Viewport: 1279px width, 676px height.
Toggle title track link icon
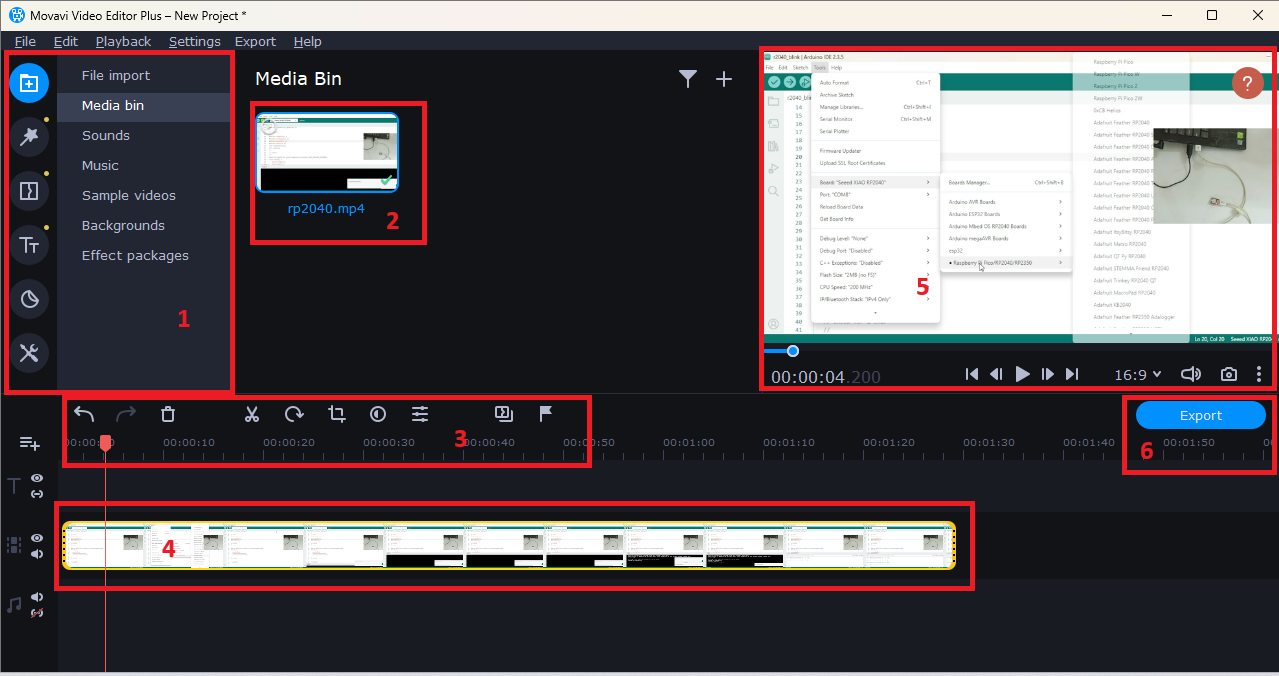pos(37,494)
